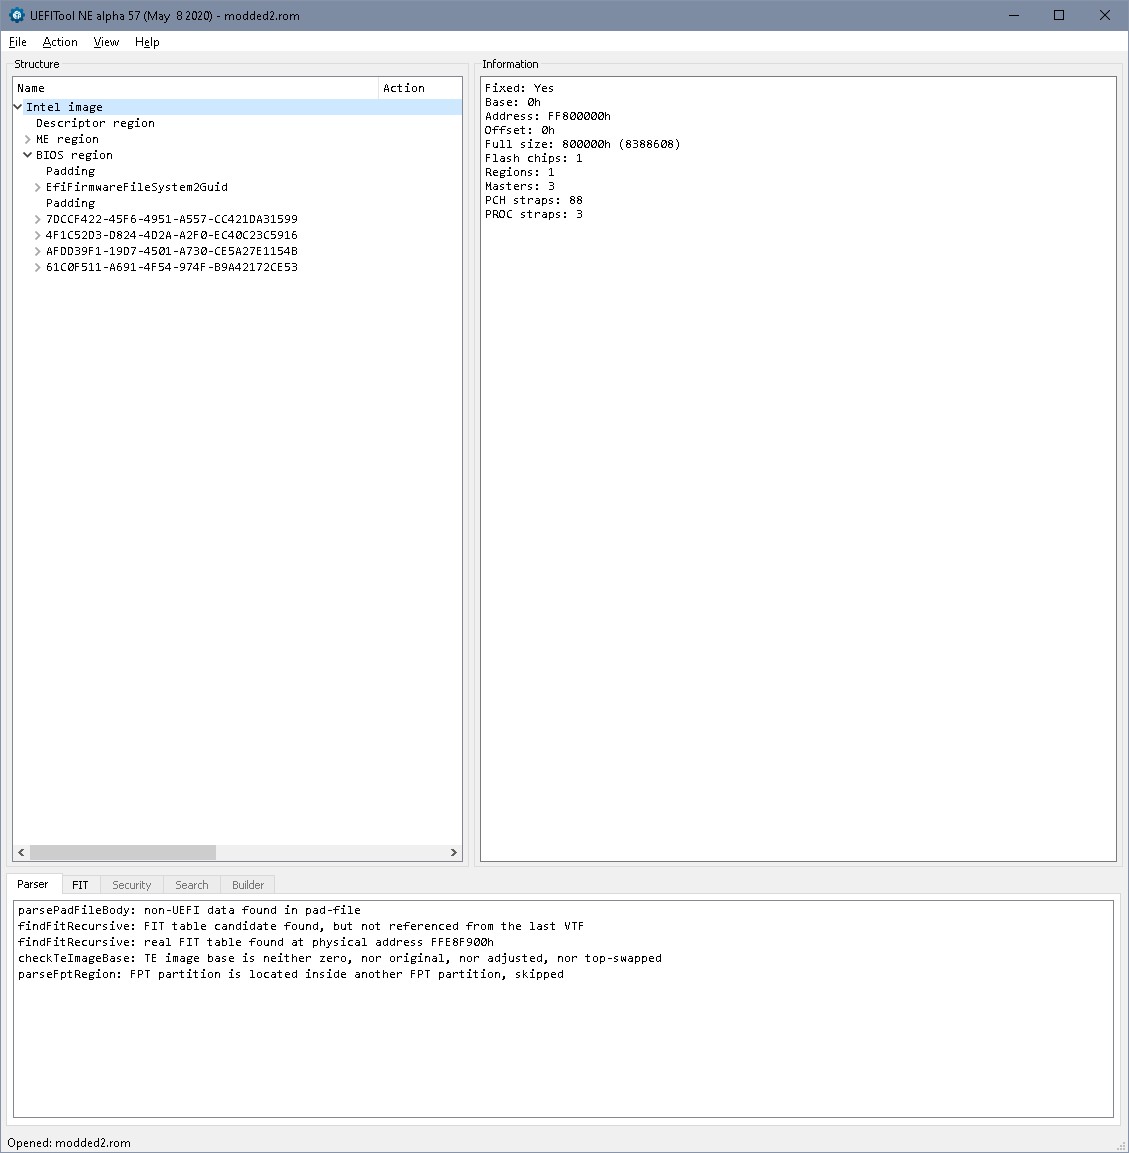Click the 'Masters: 3' info line

[x=519, y=186]
